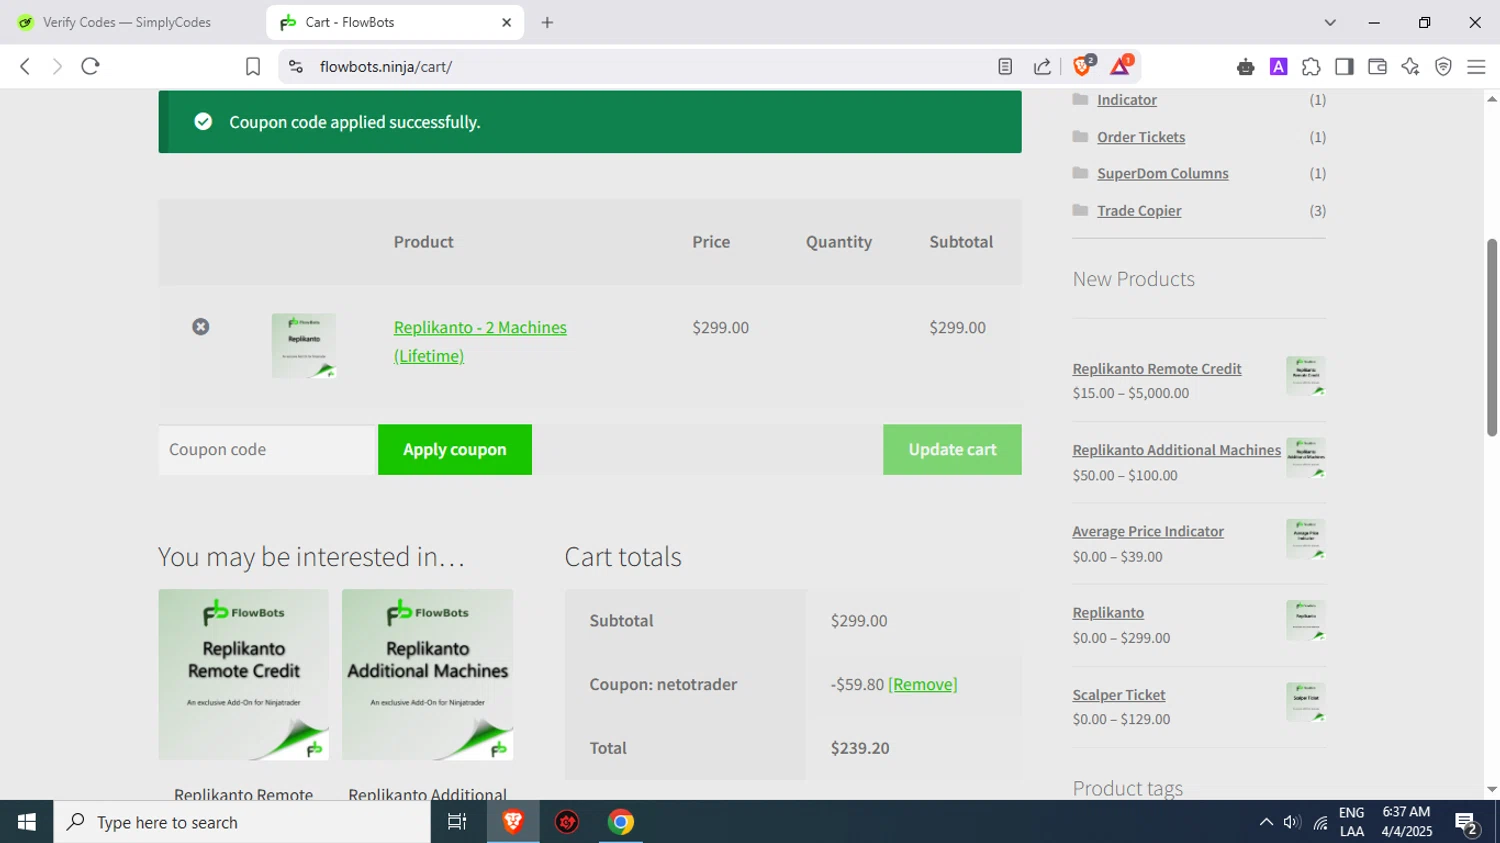1500x843 pixels.
Task: Open Replikanto Additional Machines sidebar link
Action: click(x=1177, y=450)
